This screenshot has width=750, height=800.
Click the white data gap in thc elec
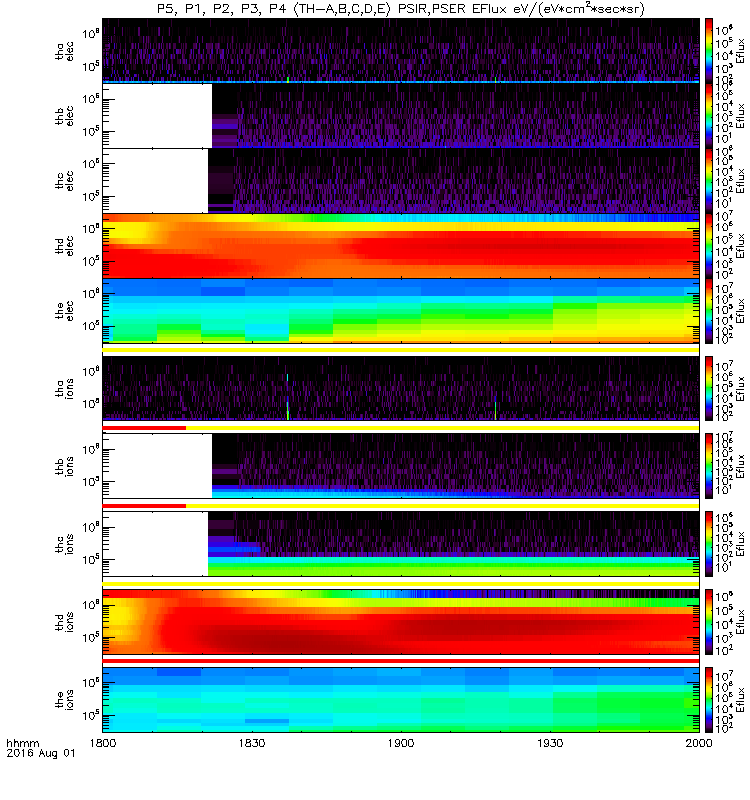(x=156, y=181)
